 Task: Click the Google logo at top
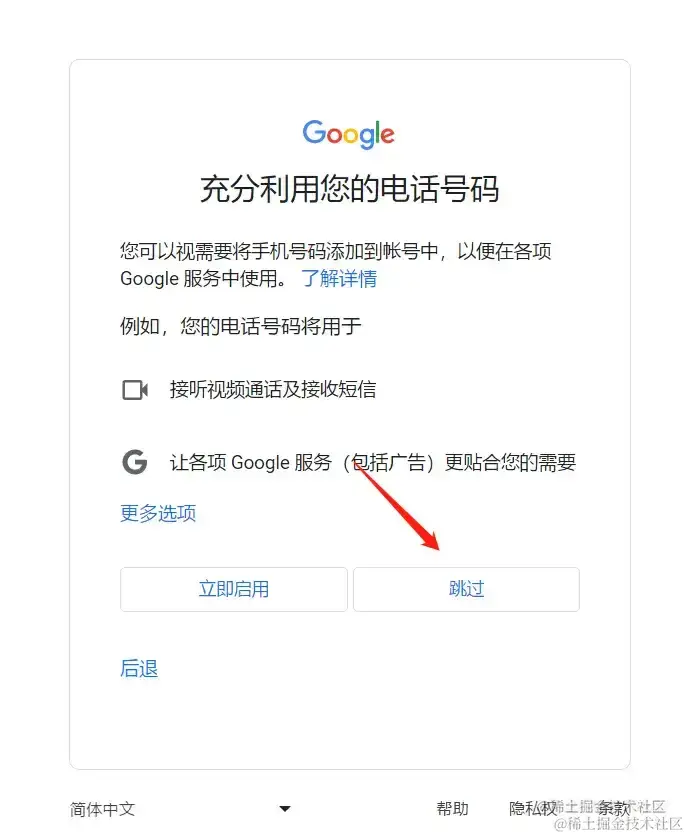(x=349, y=134)
